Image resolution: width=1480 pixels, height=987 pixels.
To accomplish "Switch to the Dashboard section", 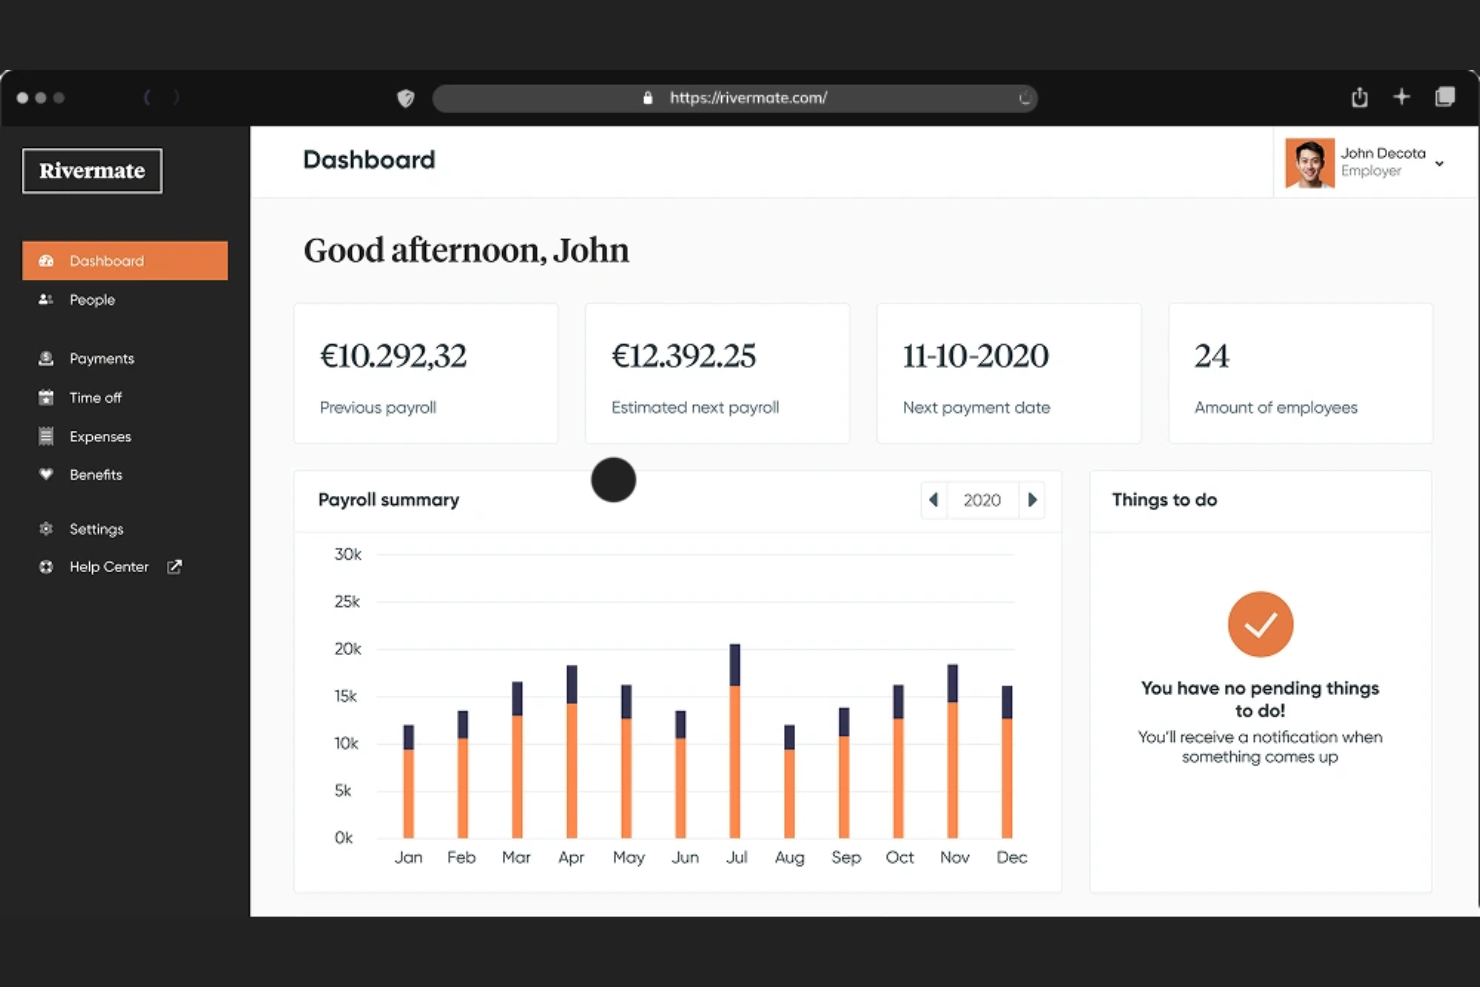I will click(x=107, y=260).
